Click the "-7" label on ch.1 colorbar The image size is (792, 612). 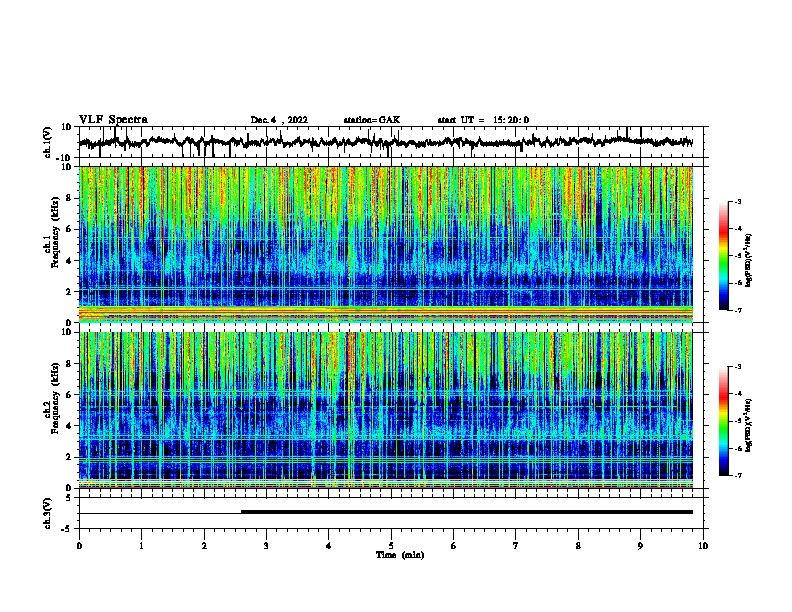pyautogui.click(x=738, y=310)
